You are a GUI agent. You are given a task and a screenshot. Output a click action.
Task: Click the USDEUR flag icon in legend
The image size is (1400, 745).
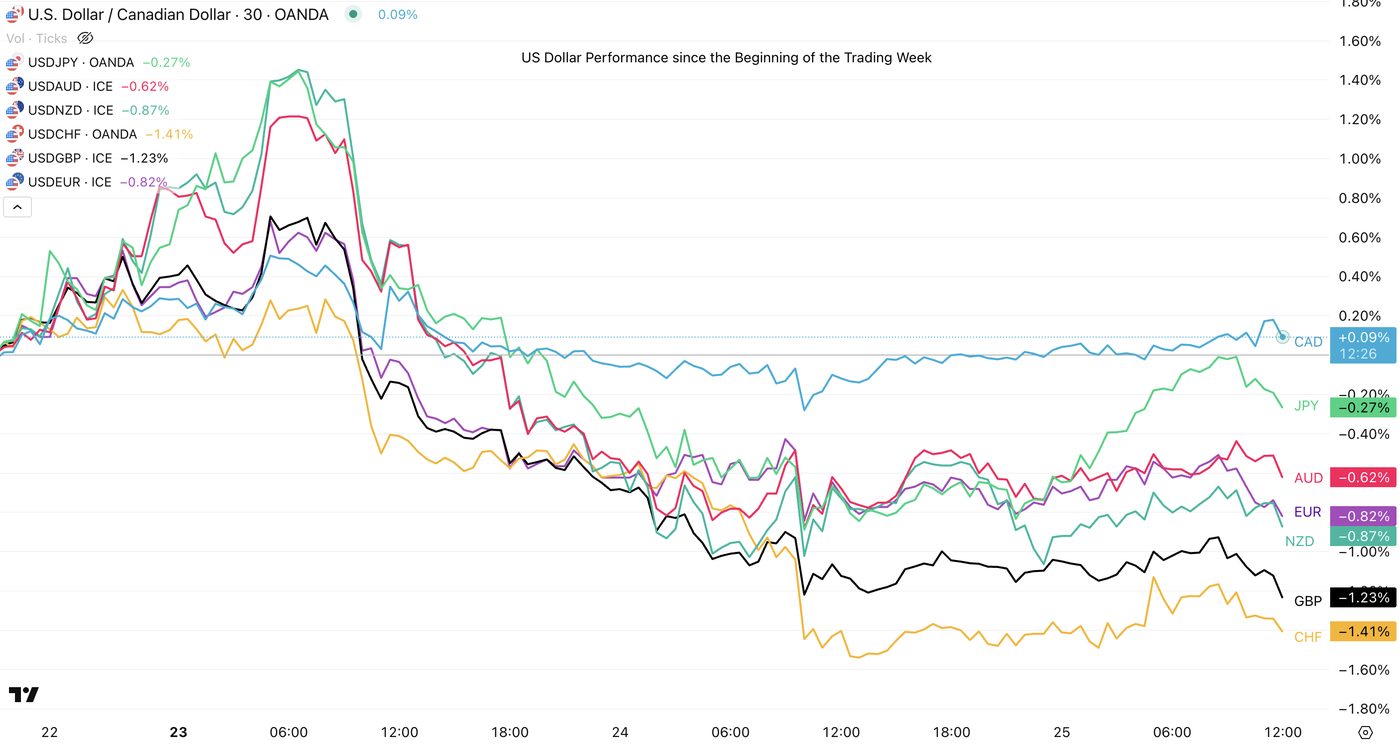pyautogui.click(x=14, y=182)
